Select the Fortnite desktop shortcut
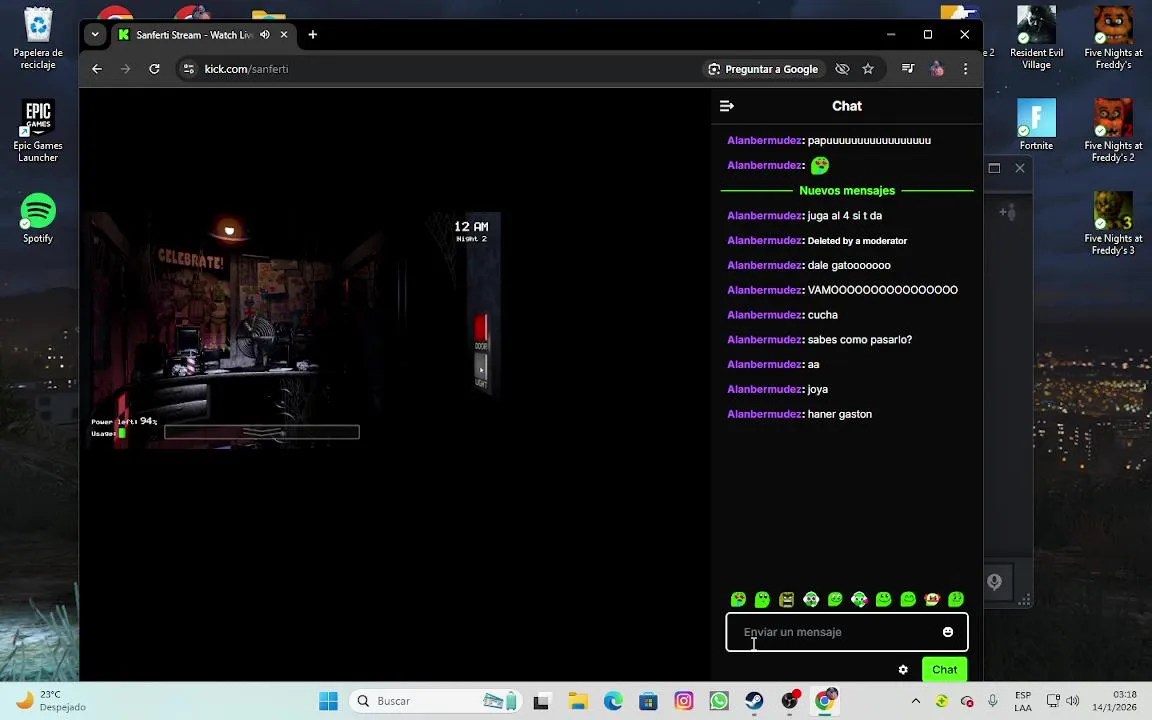This screenshot has height=720, width=1152. (x=1036, y=125)
